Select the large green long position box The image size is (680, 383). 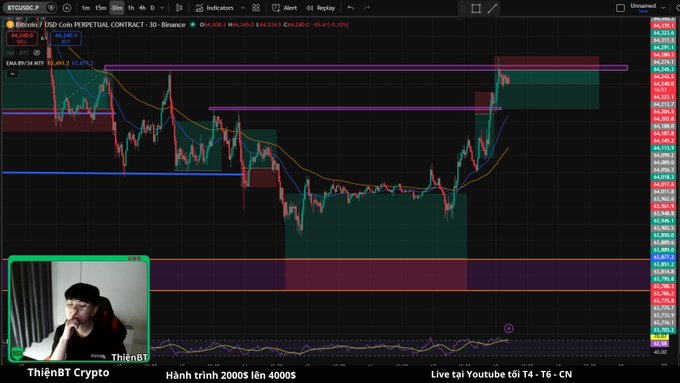click(x=376, y=226)
